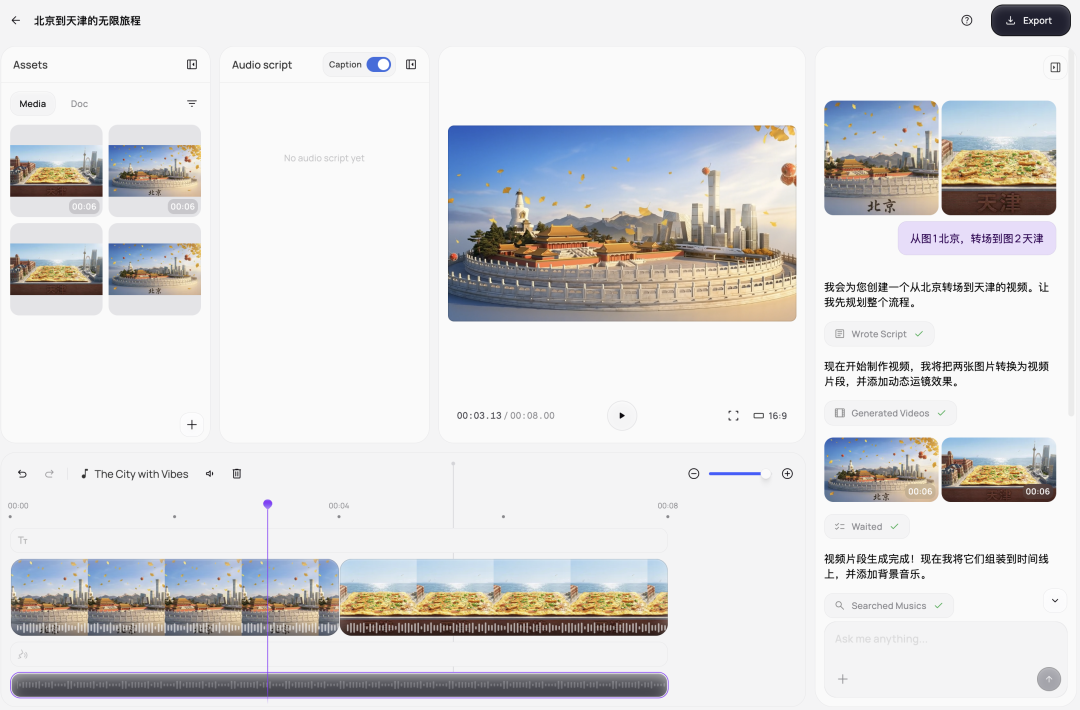The width and height of the screenshot is (1080, 710).
Task: Mute the music track volume icon
Action: coord(209,474)
